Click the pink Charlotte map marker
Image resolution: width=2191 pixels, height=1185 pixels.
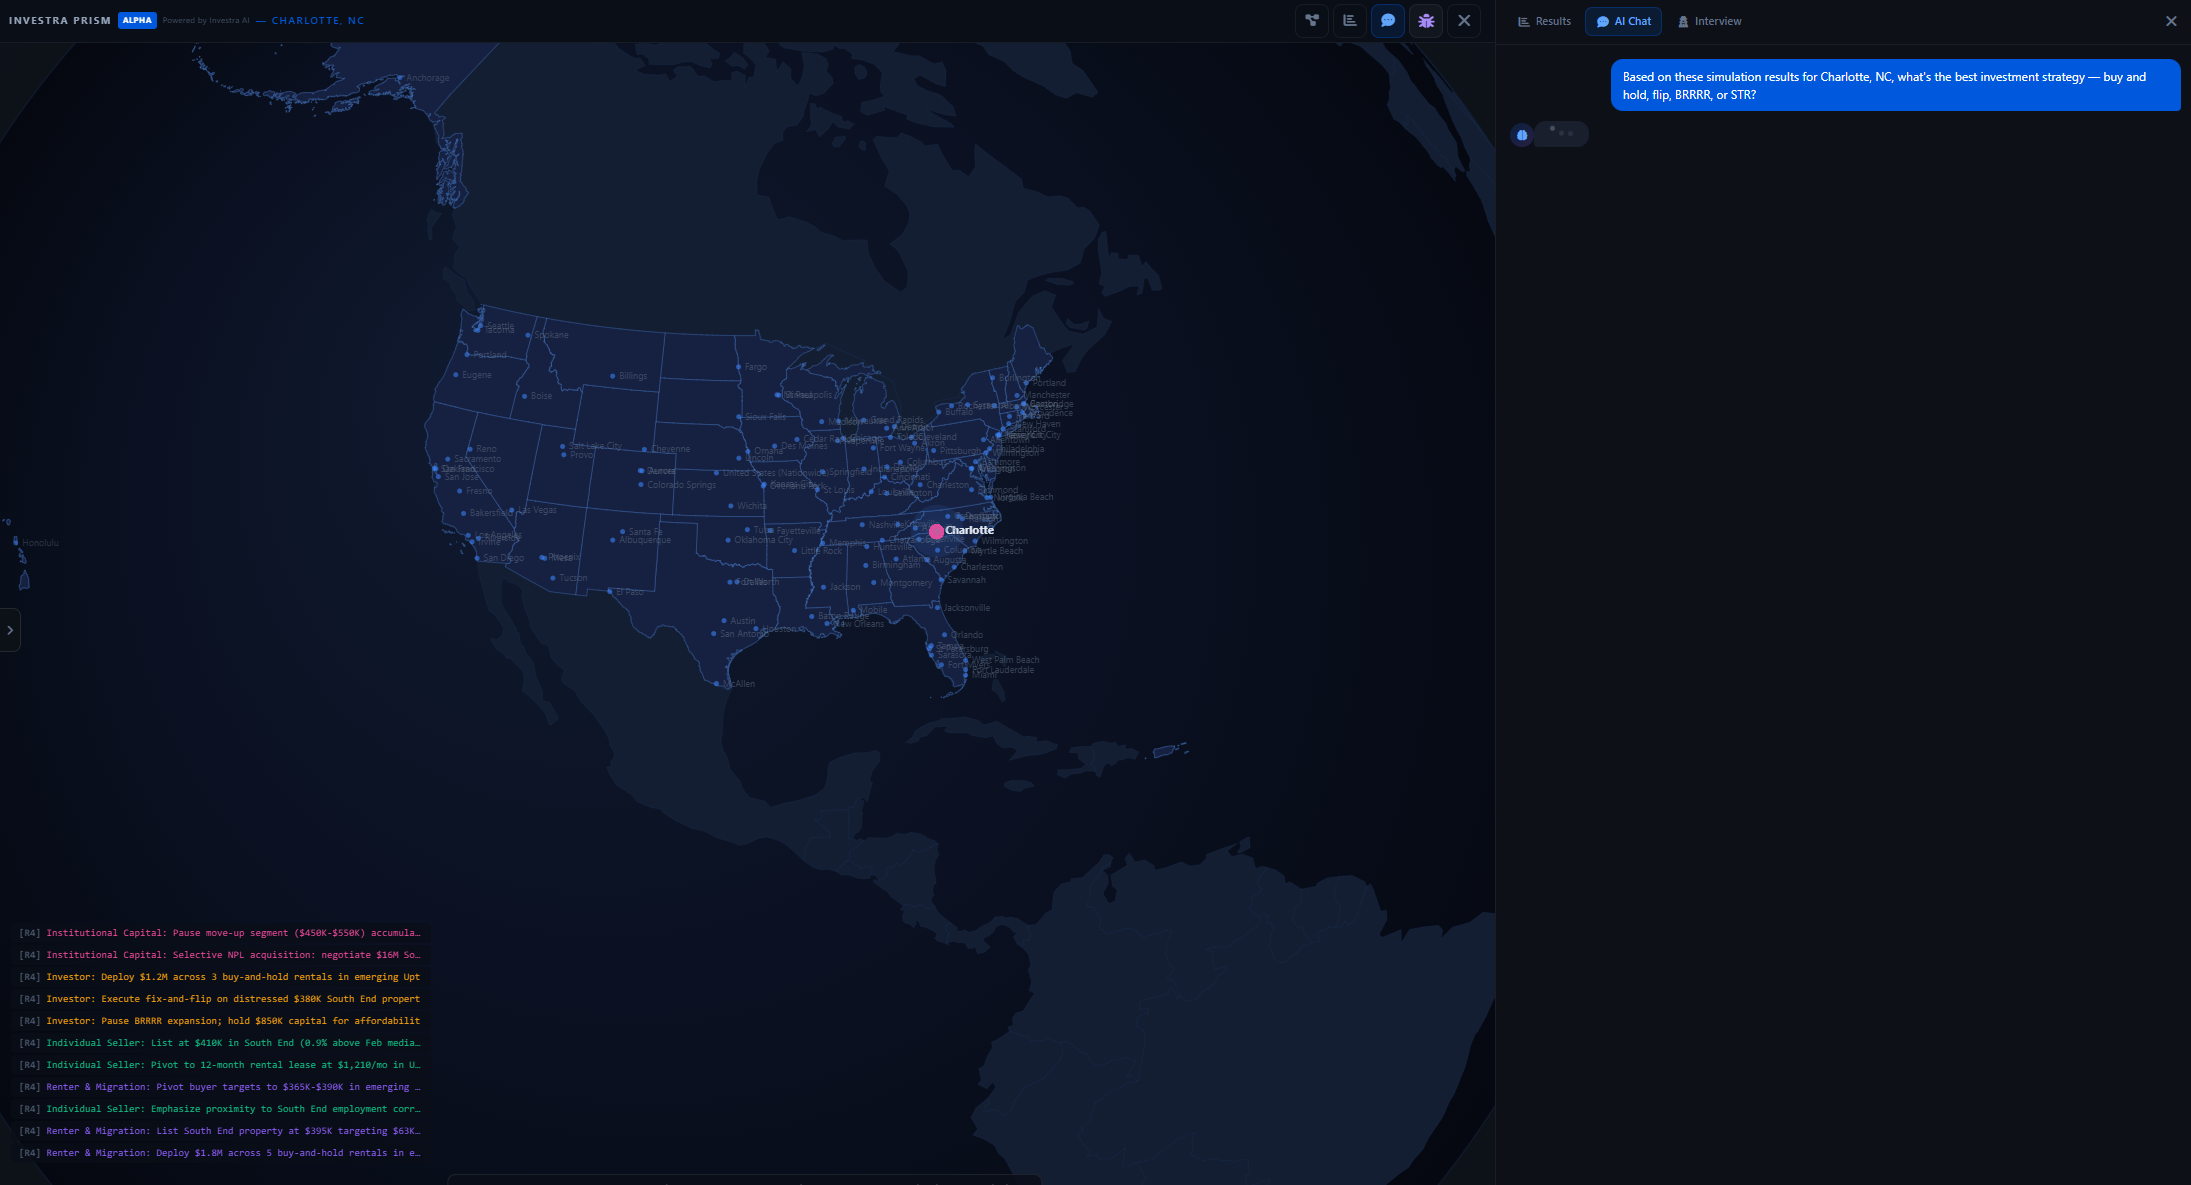click(936, 532)
